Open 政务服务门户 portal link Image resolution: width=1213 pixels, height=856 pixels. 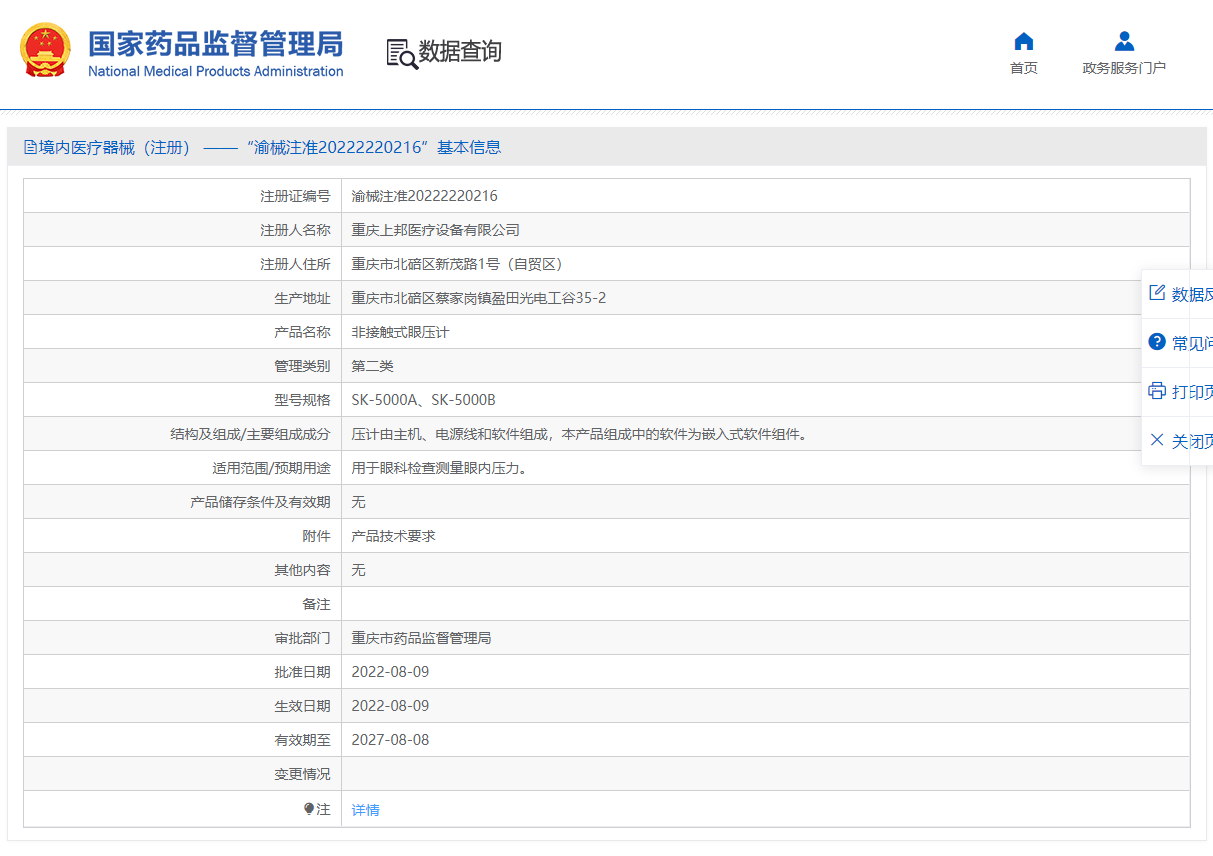tap(1124, 68)
